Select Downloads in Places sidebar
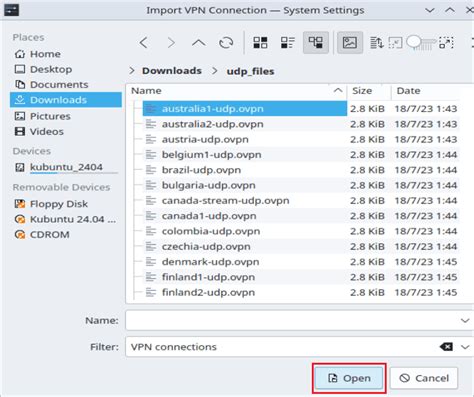 pyautogui.click(x=66, y=100)
